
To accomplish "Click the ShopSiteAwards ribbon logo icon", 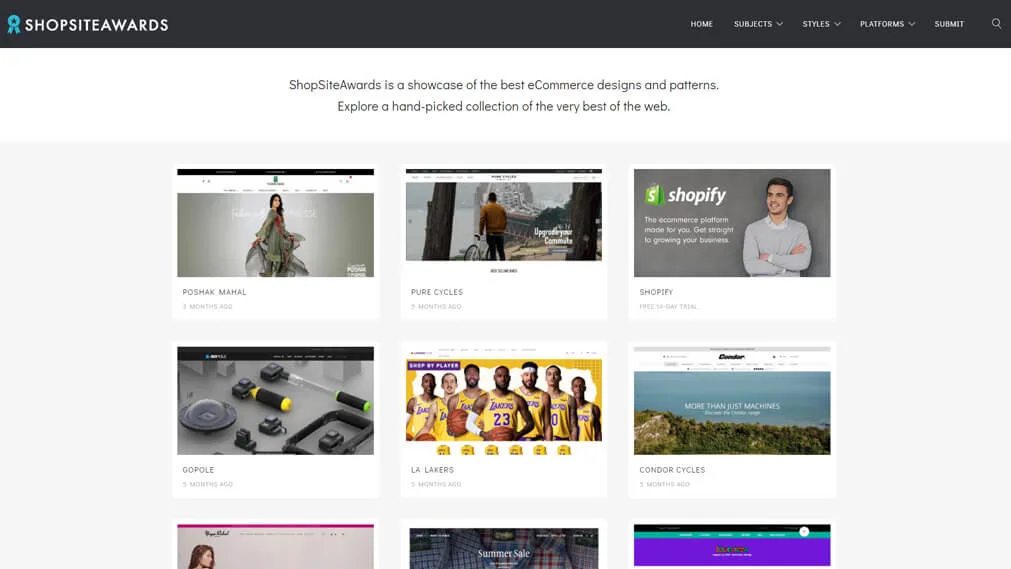I will (14, 25).
